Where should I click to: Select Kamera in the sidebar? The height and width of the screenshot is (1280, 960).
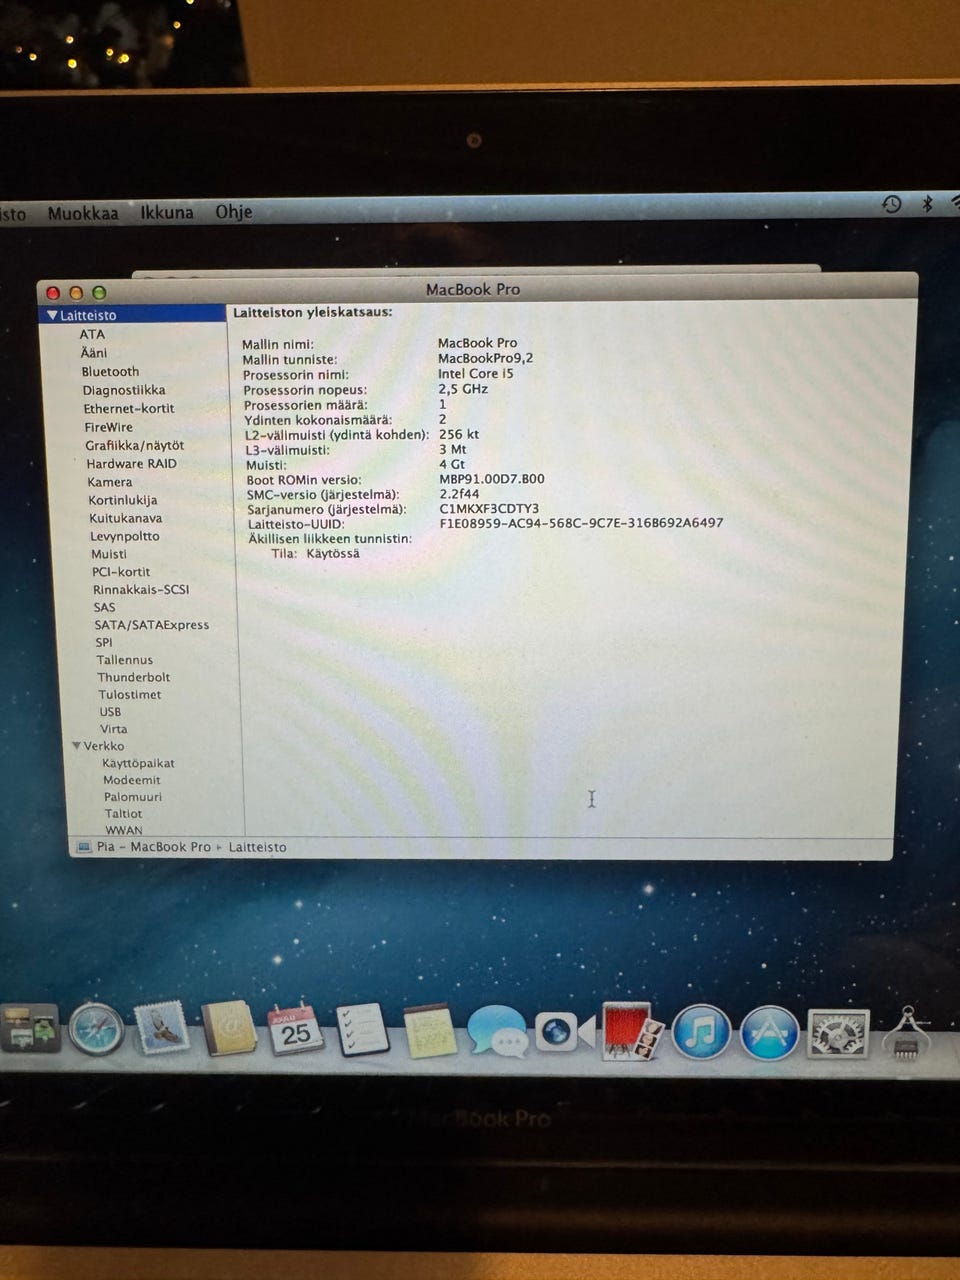(109, 482)
